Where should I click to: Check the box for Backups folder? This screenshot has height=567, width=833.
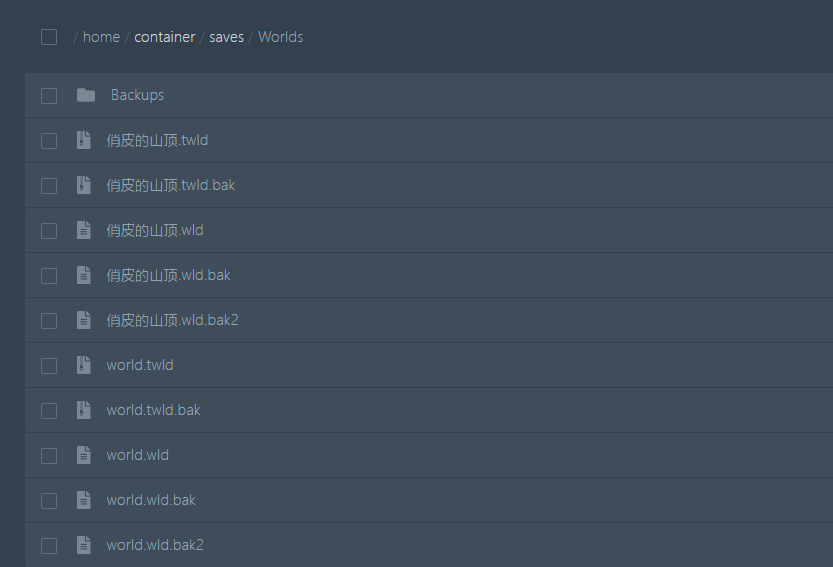(49, 95)
